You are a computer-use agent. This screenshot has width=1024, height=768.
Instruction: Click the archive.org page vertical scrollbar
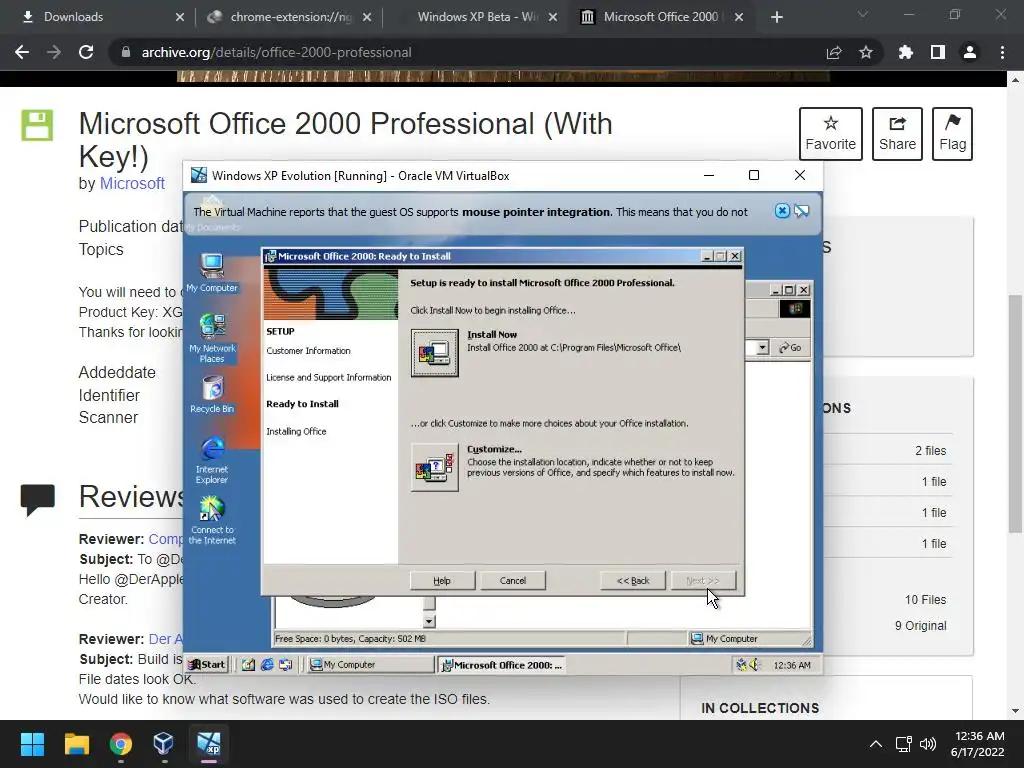point(1015,413)
